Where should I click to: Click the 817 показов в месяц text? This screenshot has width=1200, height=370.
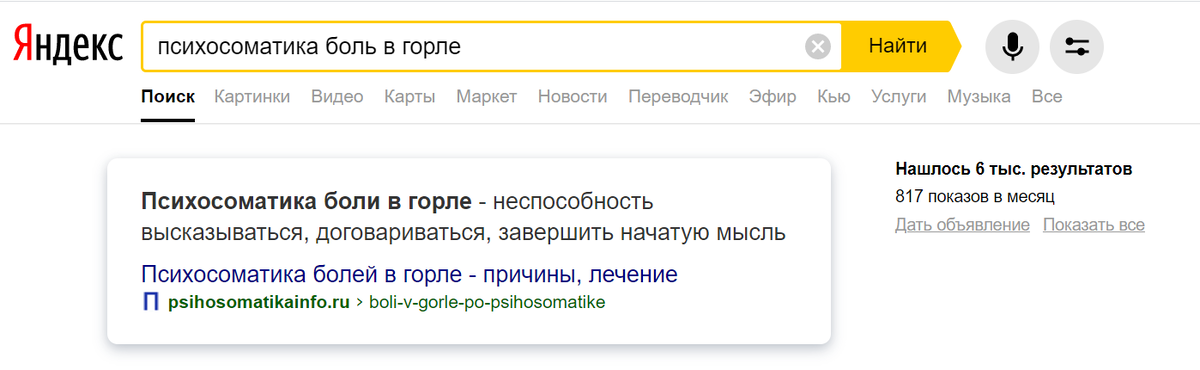[x=975, y=197]
